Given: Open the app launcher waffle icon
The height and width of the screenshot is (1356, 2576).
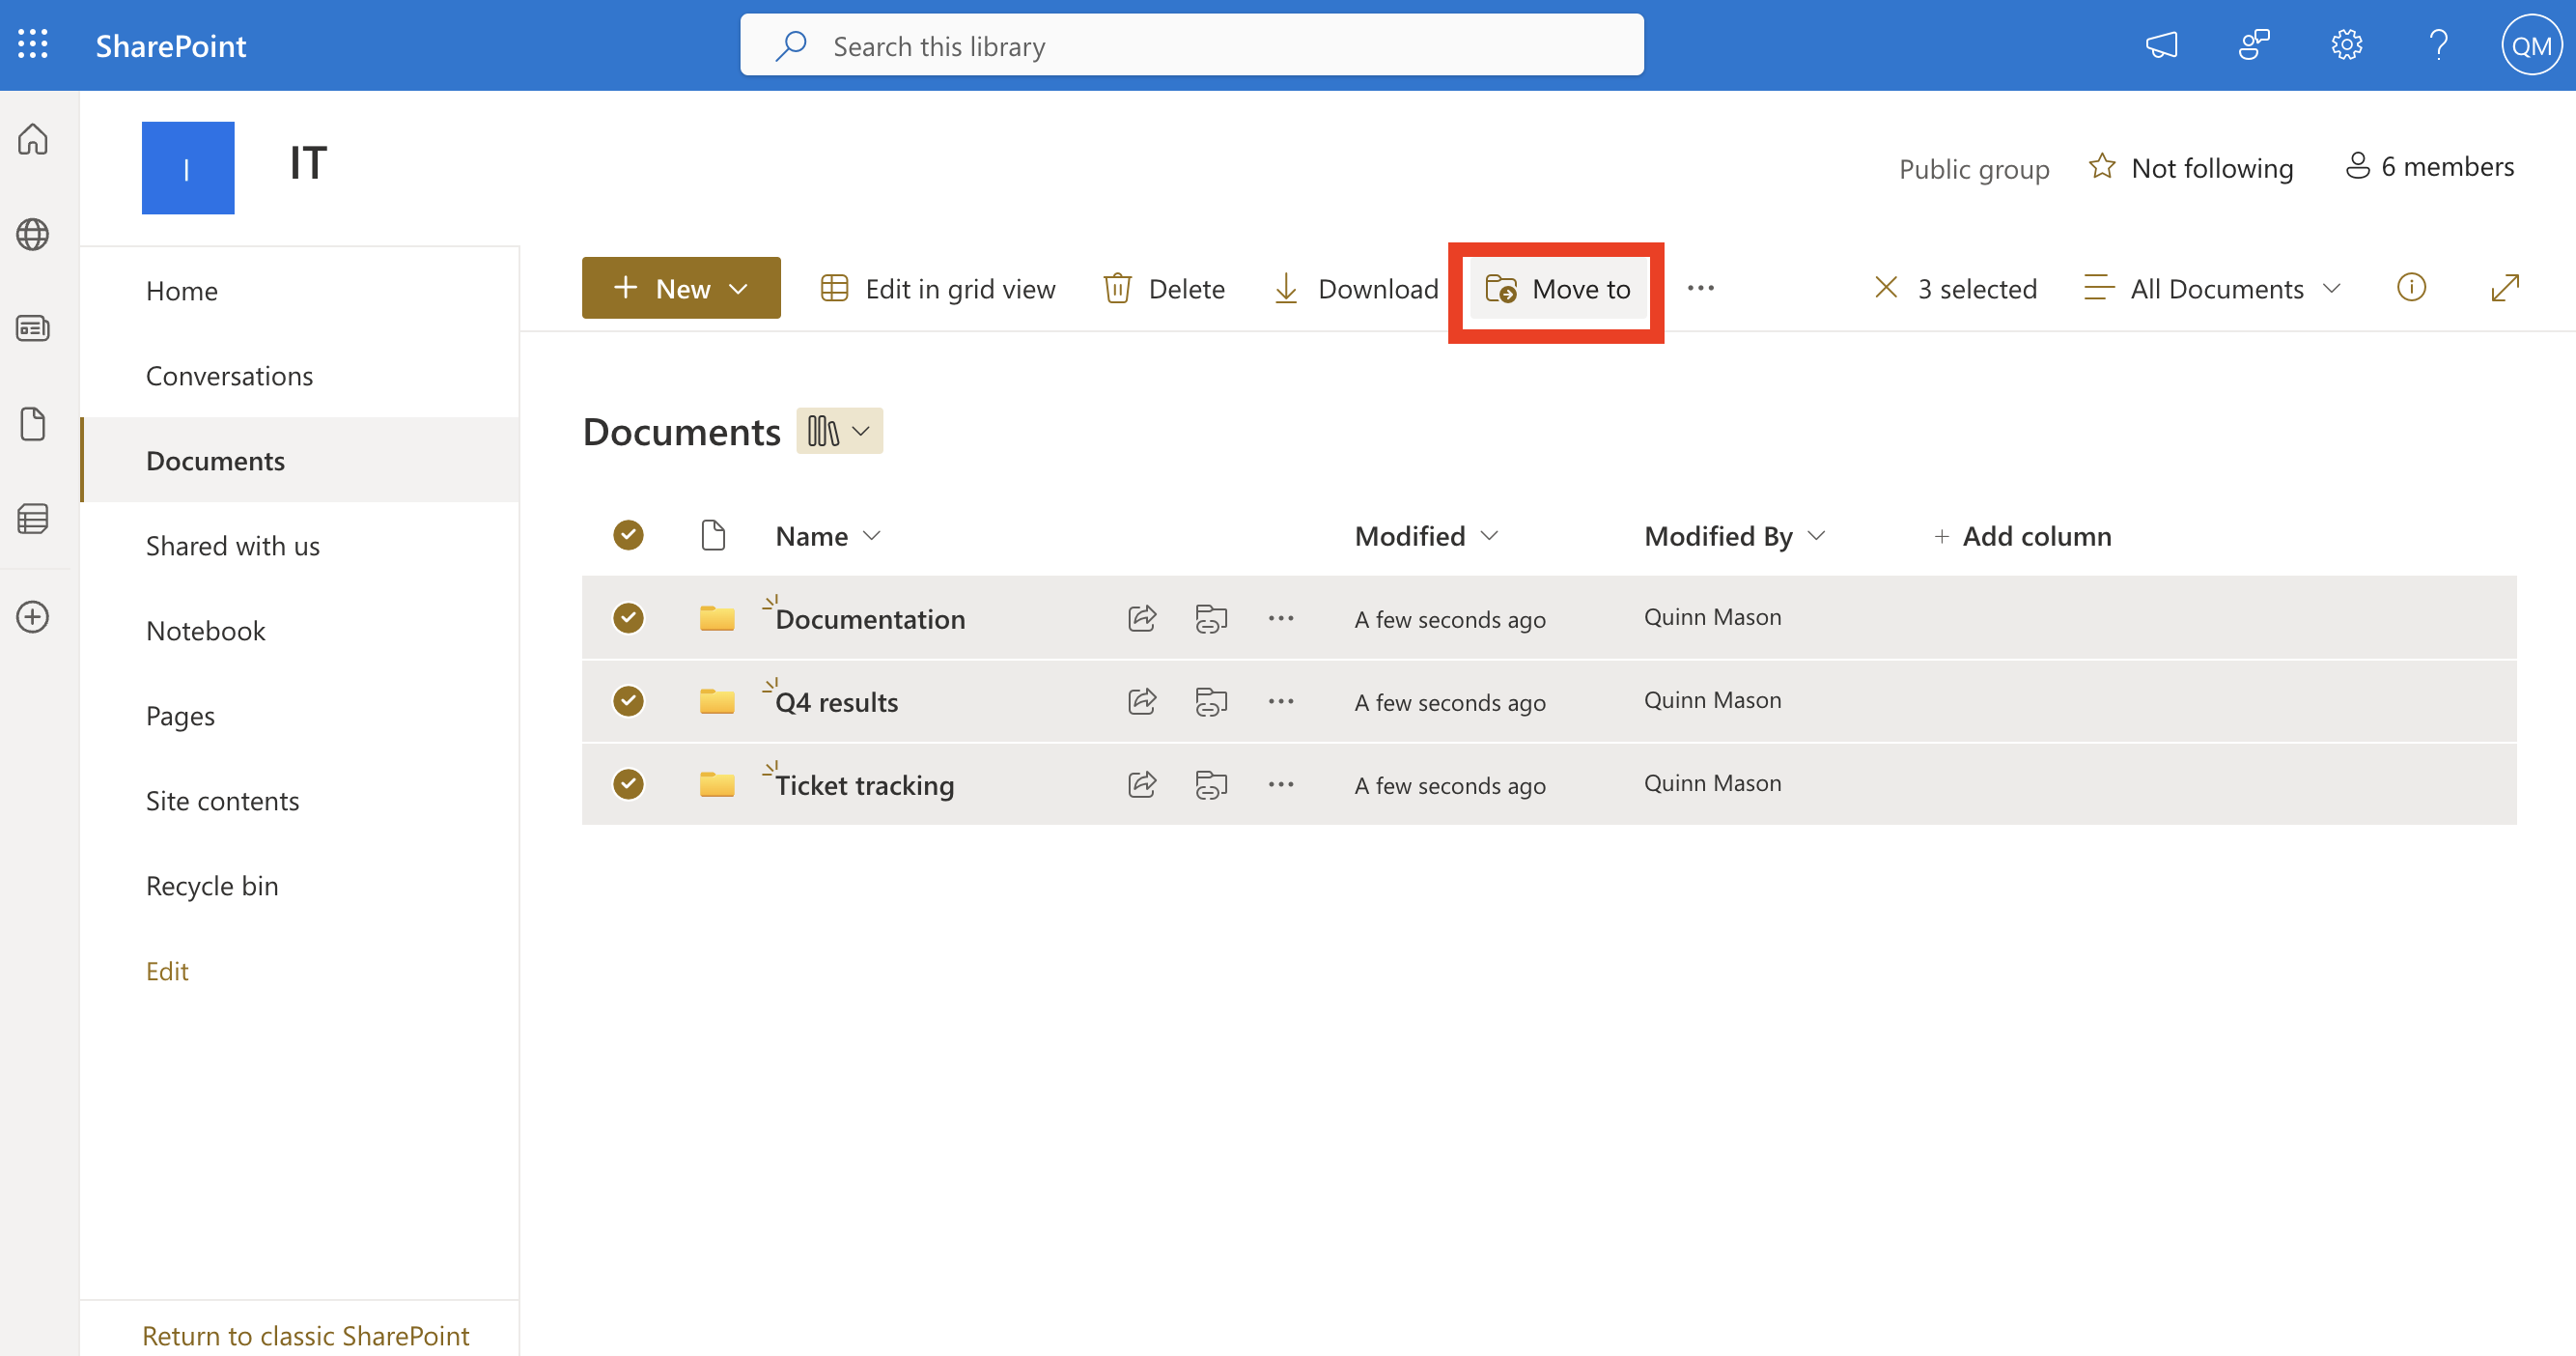Looking at the screenshot, I should [33, 45].
